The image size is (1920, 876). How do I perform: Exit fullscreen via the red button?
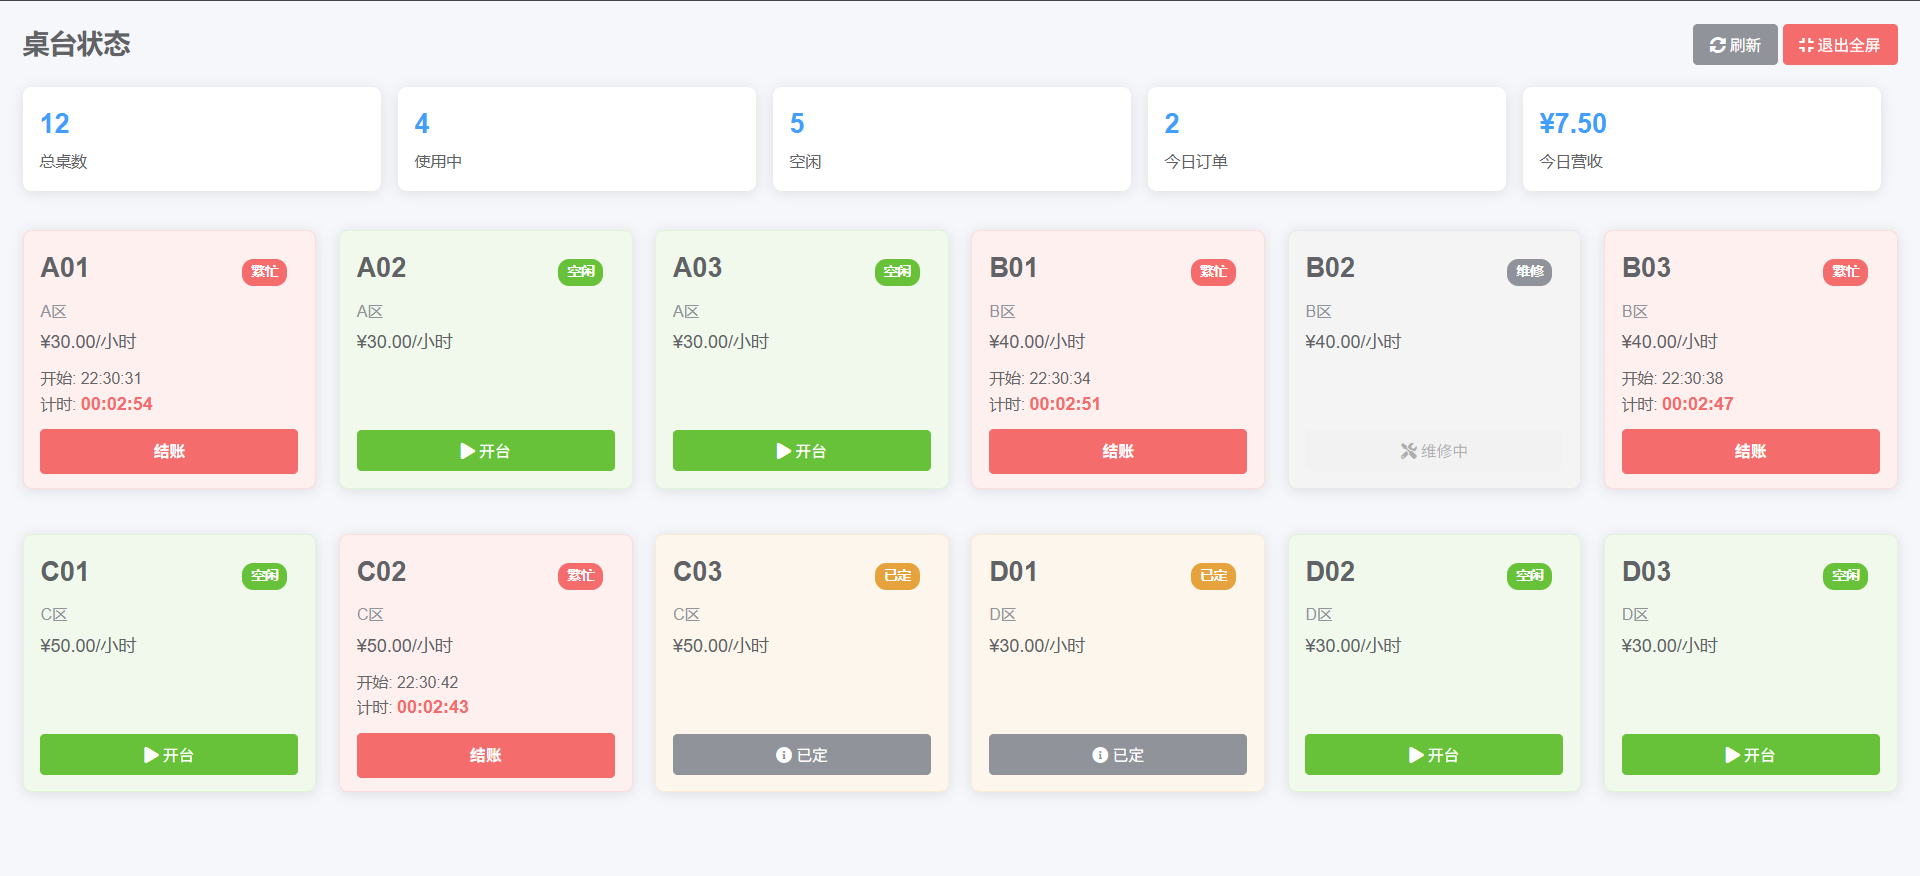[1839, 45]
